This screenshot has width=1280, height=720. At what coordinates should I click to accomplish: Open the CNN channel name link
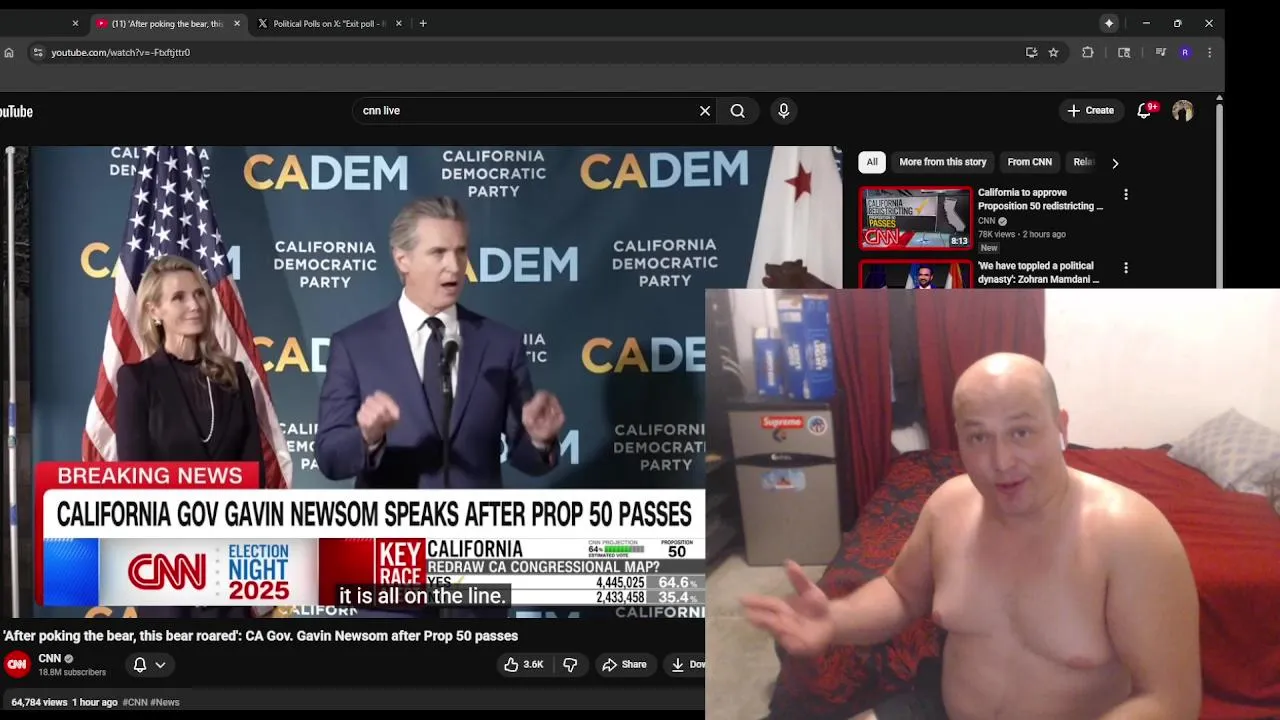click(x=50, y=658)
